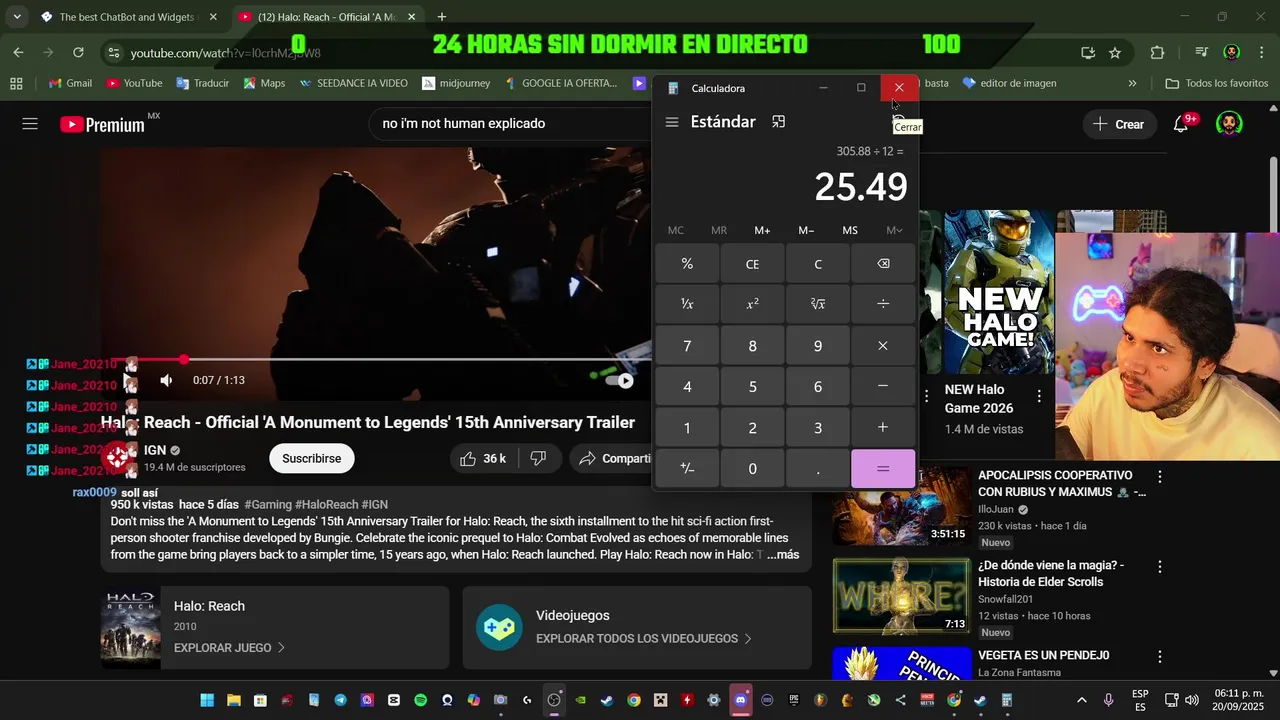Open the YouTube account avatar menu
This screenshot has height=720, width=1280.
(x=1229, y=124)
